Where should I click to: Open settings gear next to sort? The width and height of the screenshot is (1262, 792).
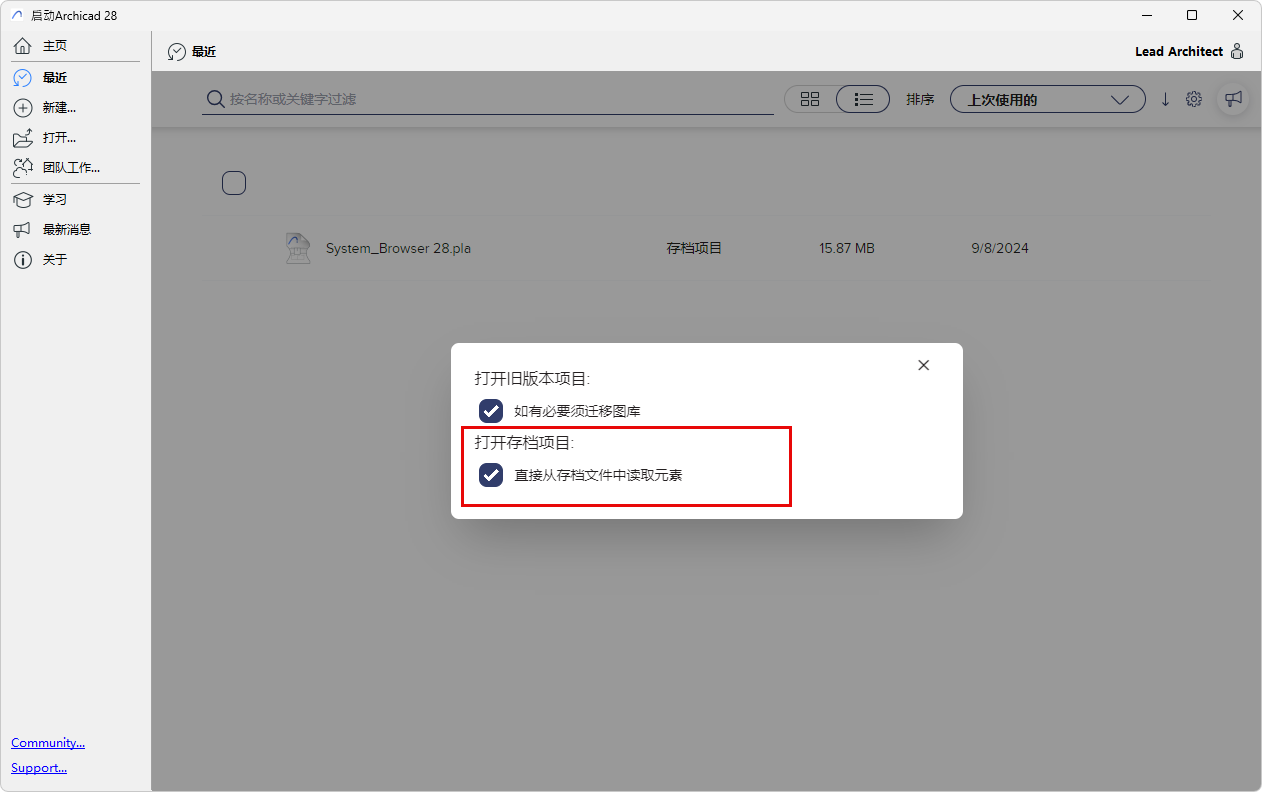pyautogui.click(x=1194, y=99)
